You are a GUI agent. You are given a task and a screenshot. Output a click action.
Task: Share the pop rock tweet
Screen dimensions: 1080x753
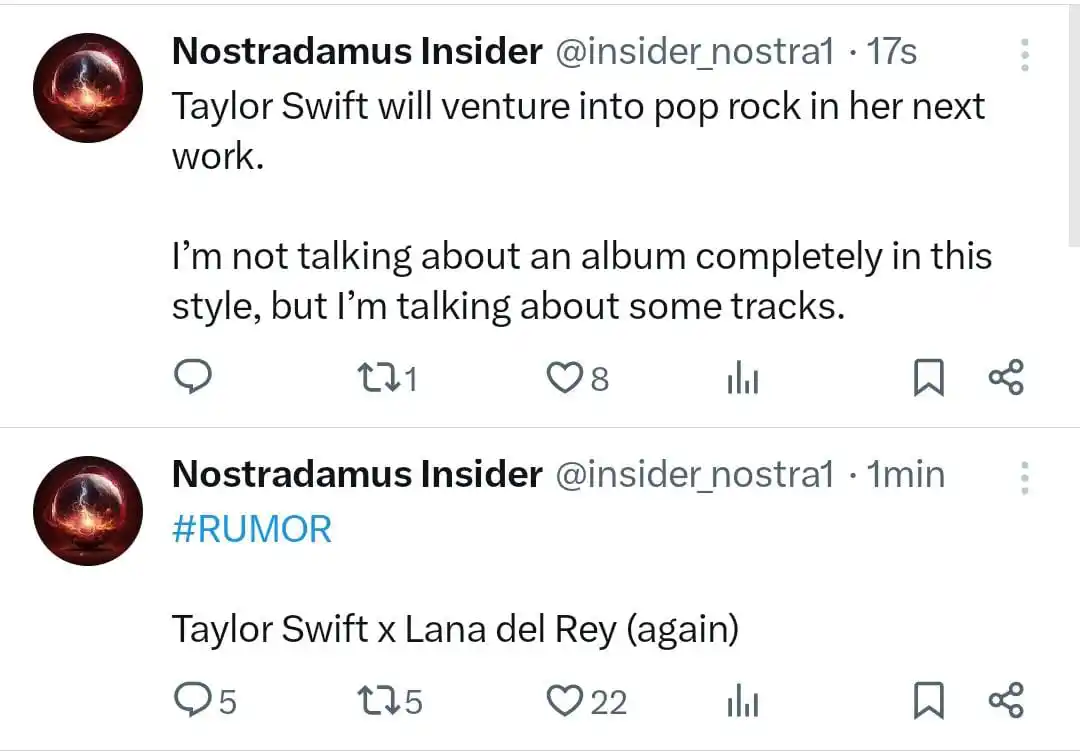click(1006, 378)
